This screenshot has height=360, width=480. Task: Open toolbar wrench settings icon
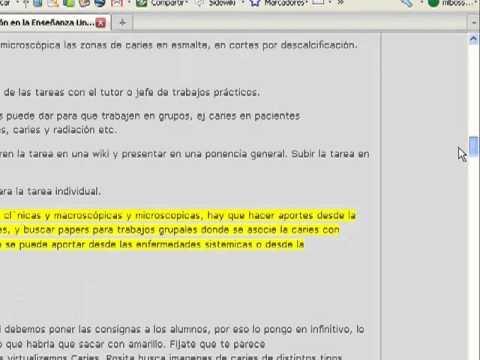[x=406, y=3]
